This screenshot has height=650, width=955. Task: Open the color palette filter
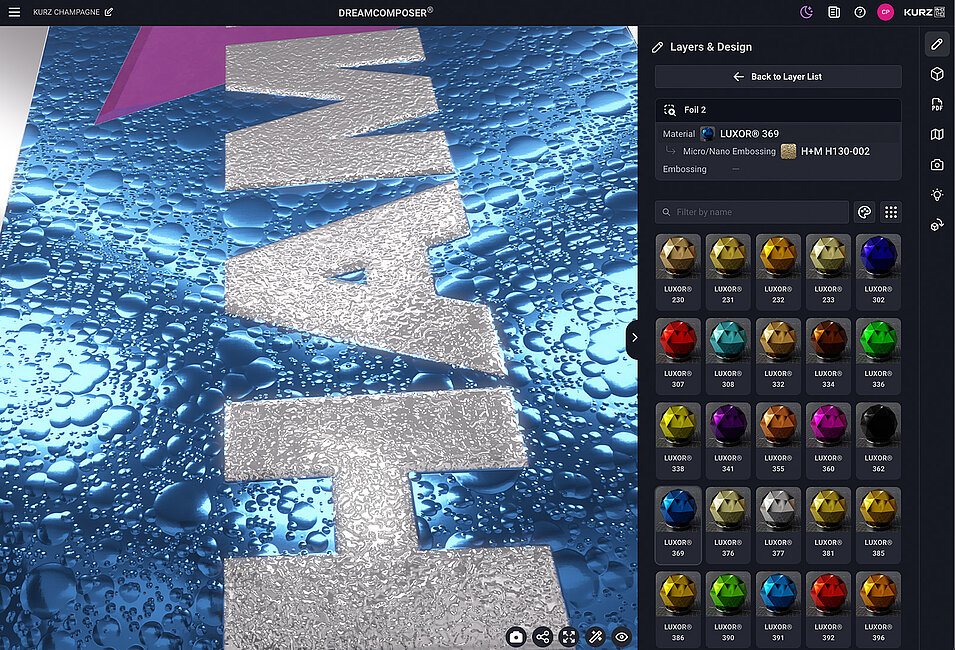[x=864, y=212]
